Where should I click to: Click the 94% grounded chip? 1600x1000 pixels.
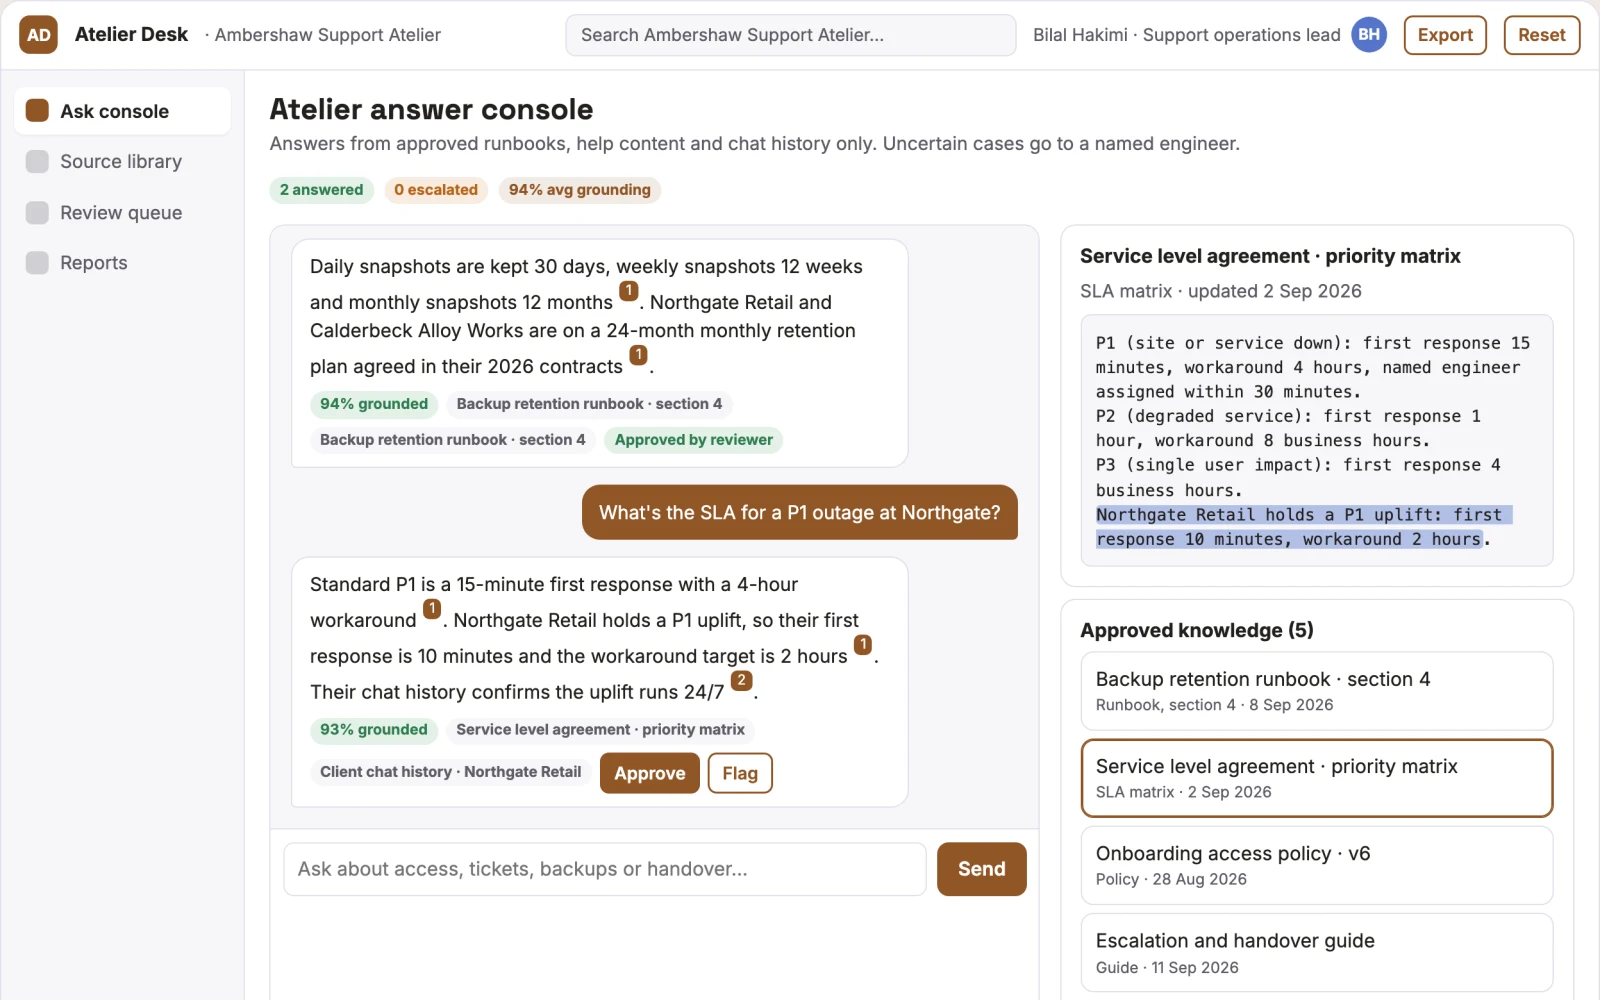(x=373, y=404)
